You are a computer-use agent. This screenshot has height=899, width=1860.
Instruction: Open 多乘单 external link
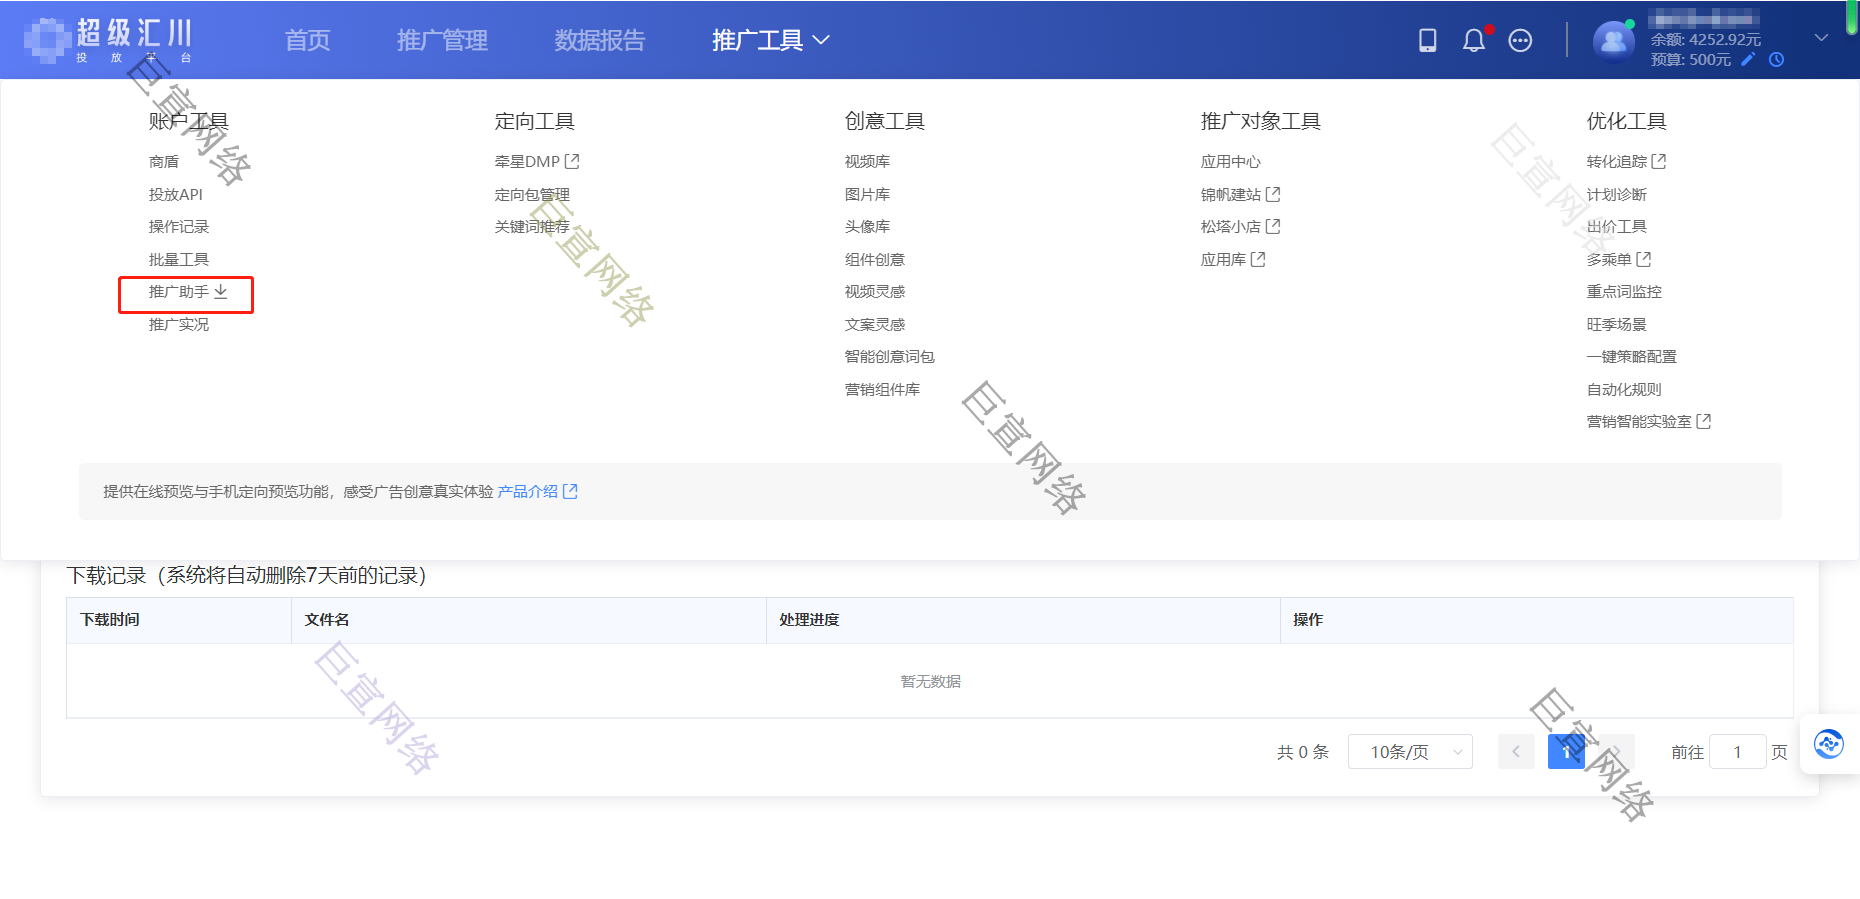click(1618, 259)
